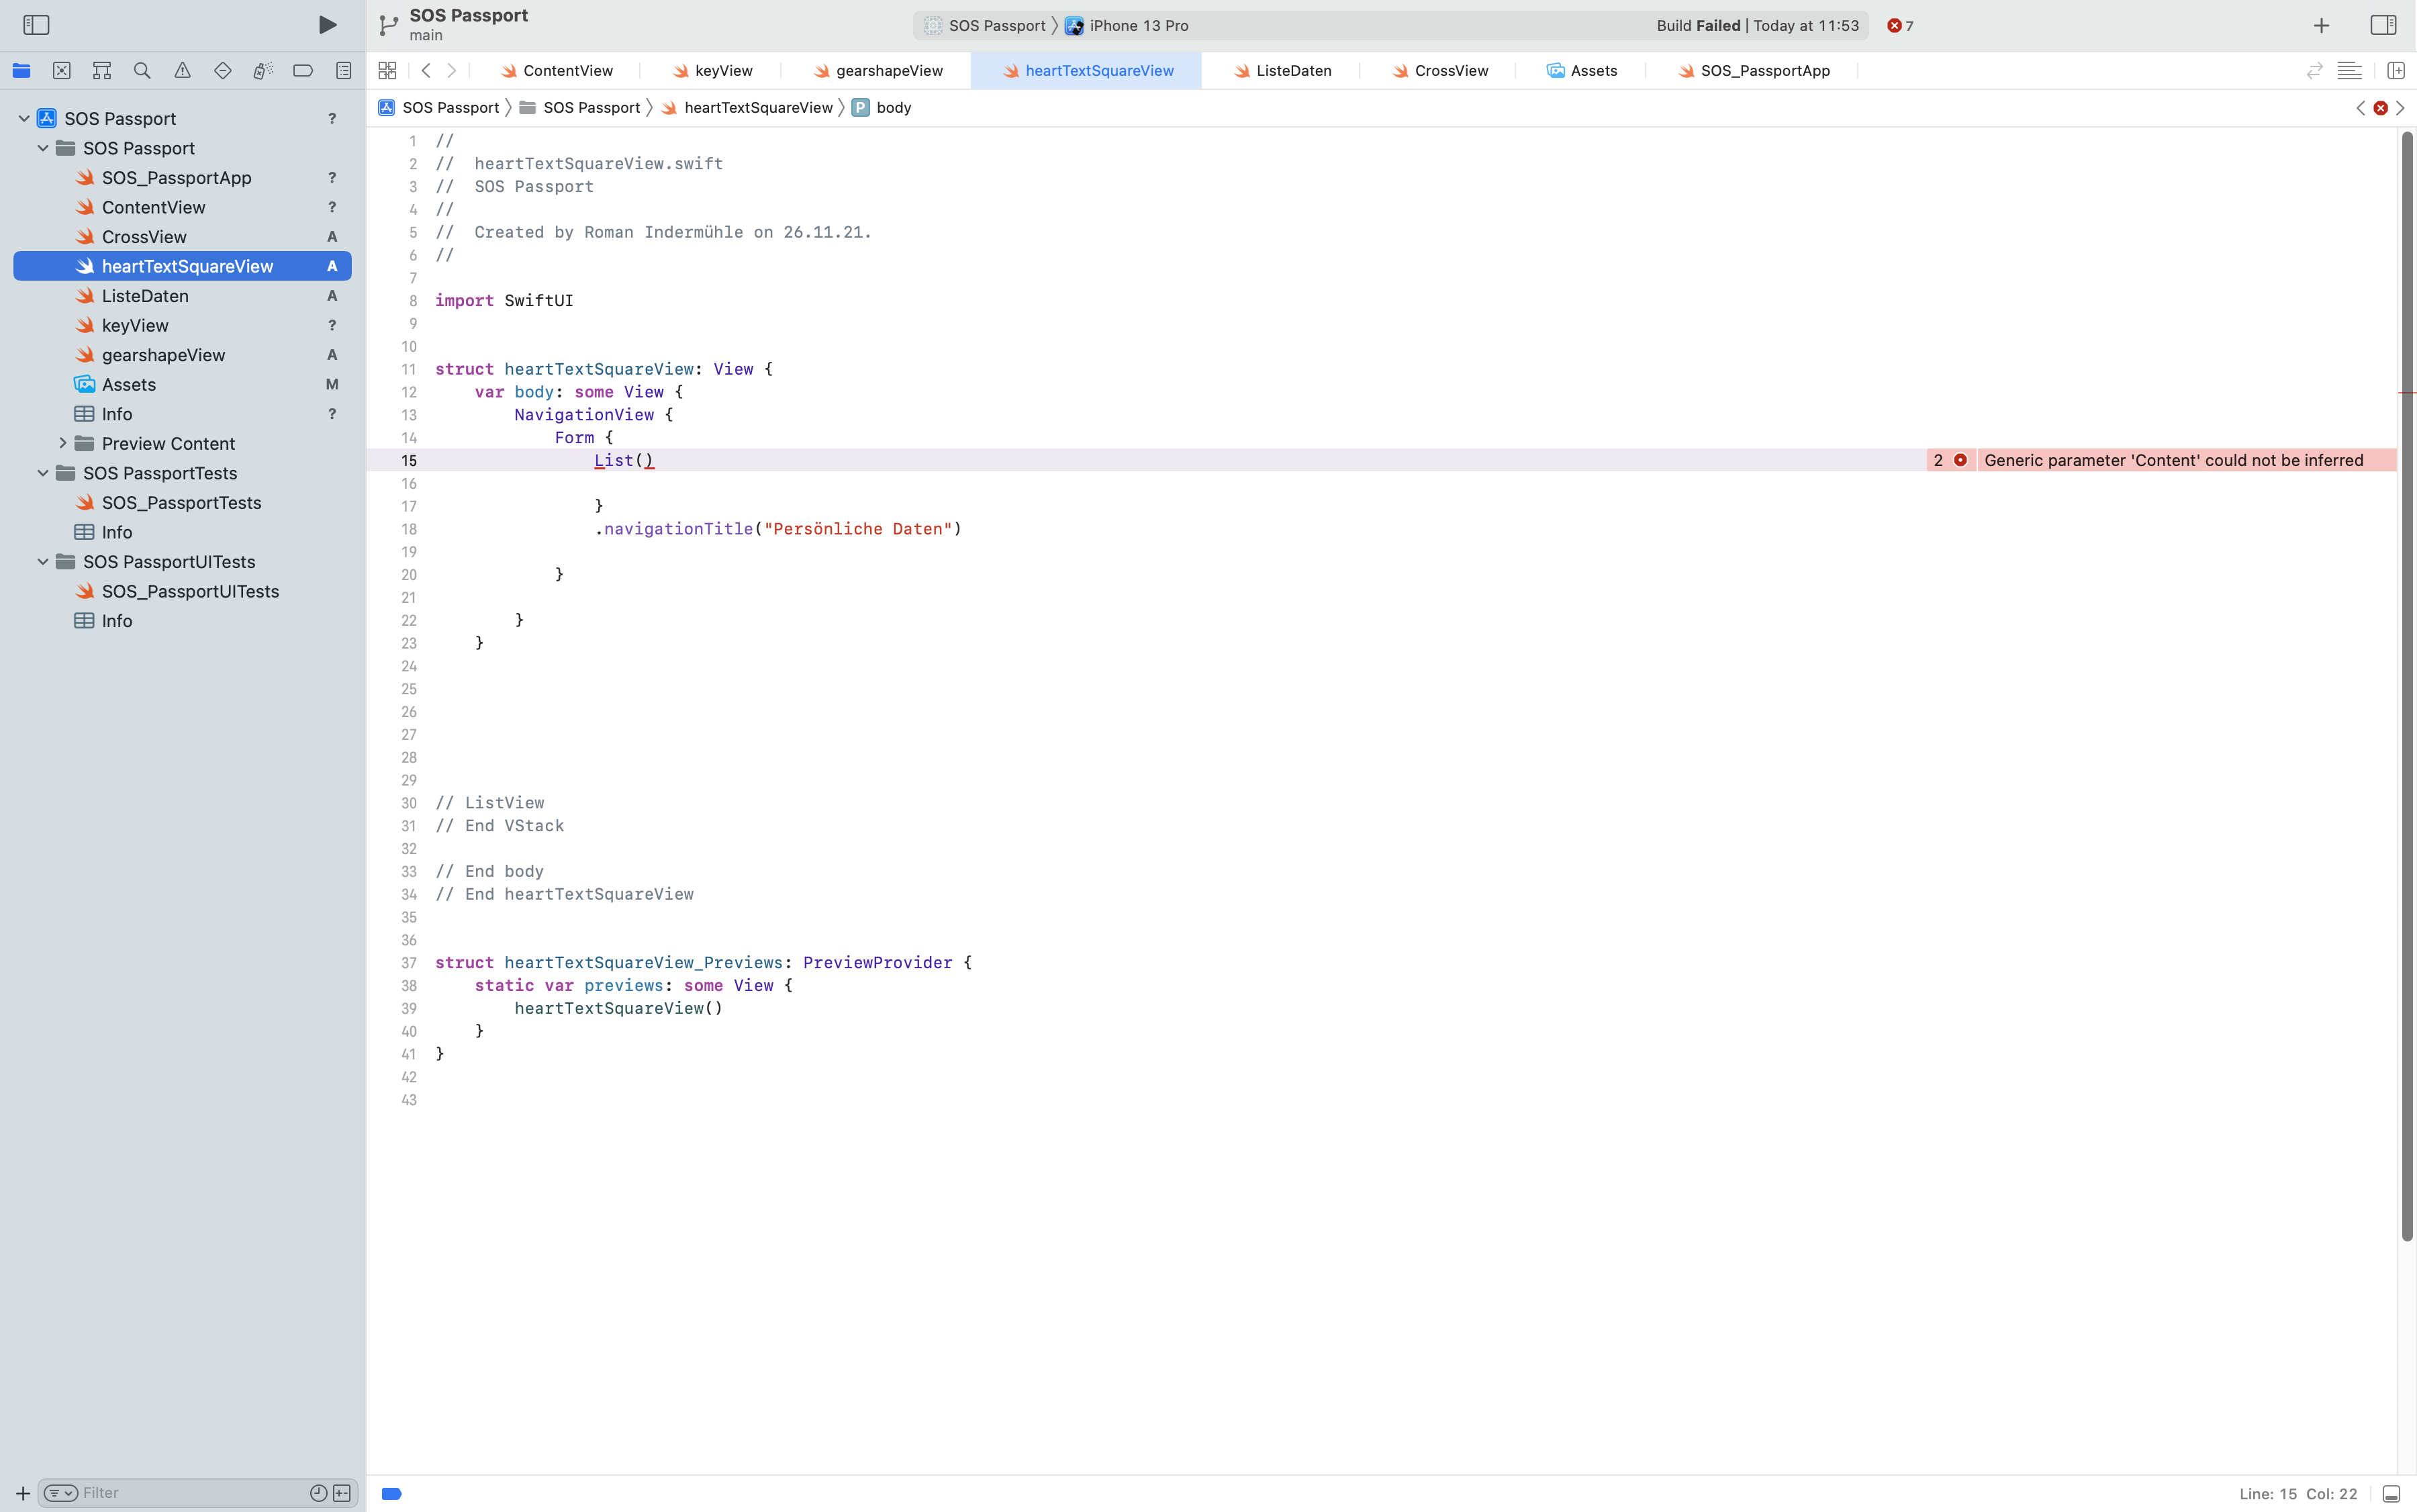Click the Run play button

327,25
